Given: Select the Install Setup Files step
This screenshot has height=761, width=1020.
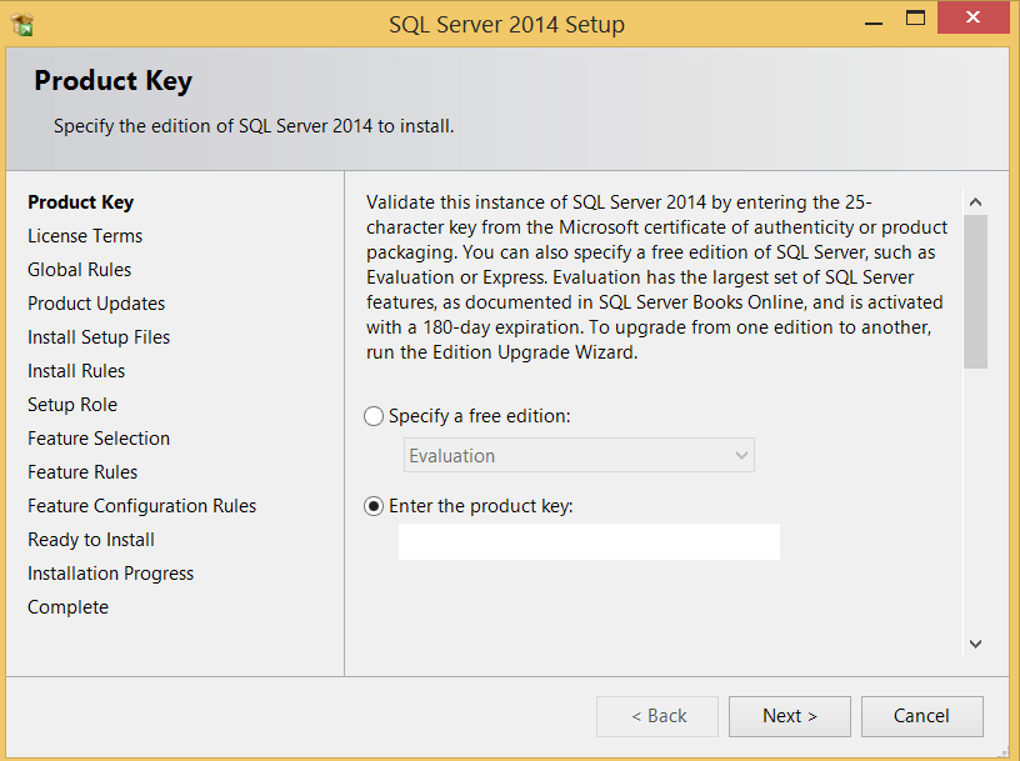Looking at the screenshot, I should (x=99, y=338).
